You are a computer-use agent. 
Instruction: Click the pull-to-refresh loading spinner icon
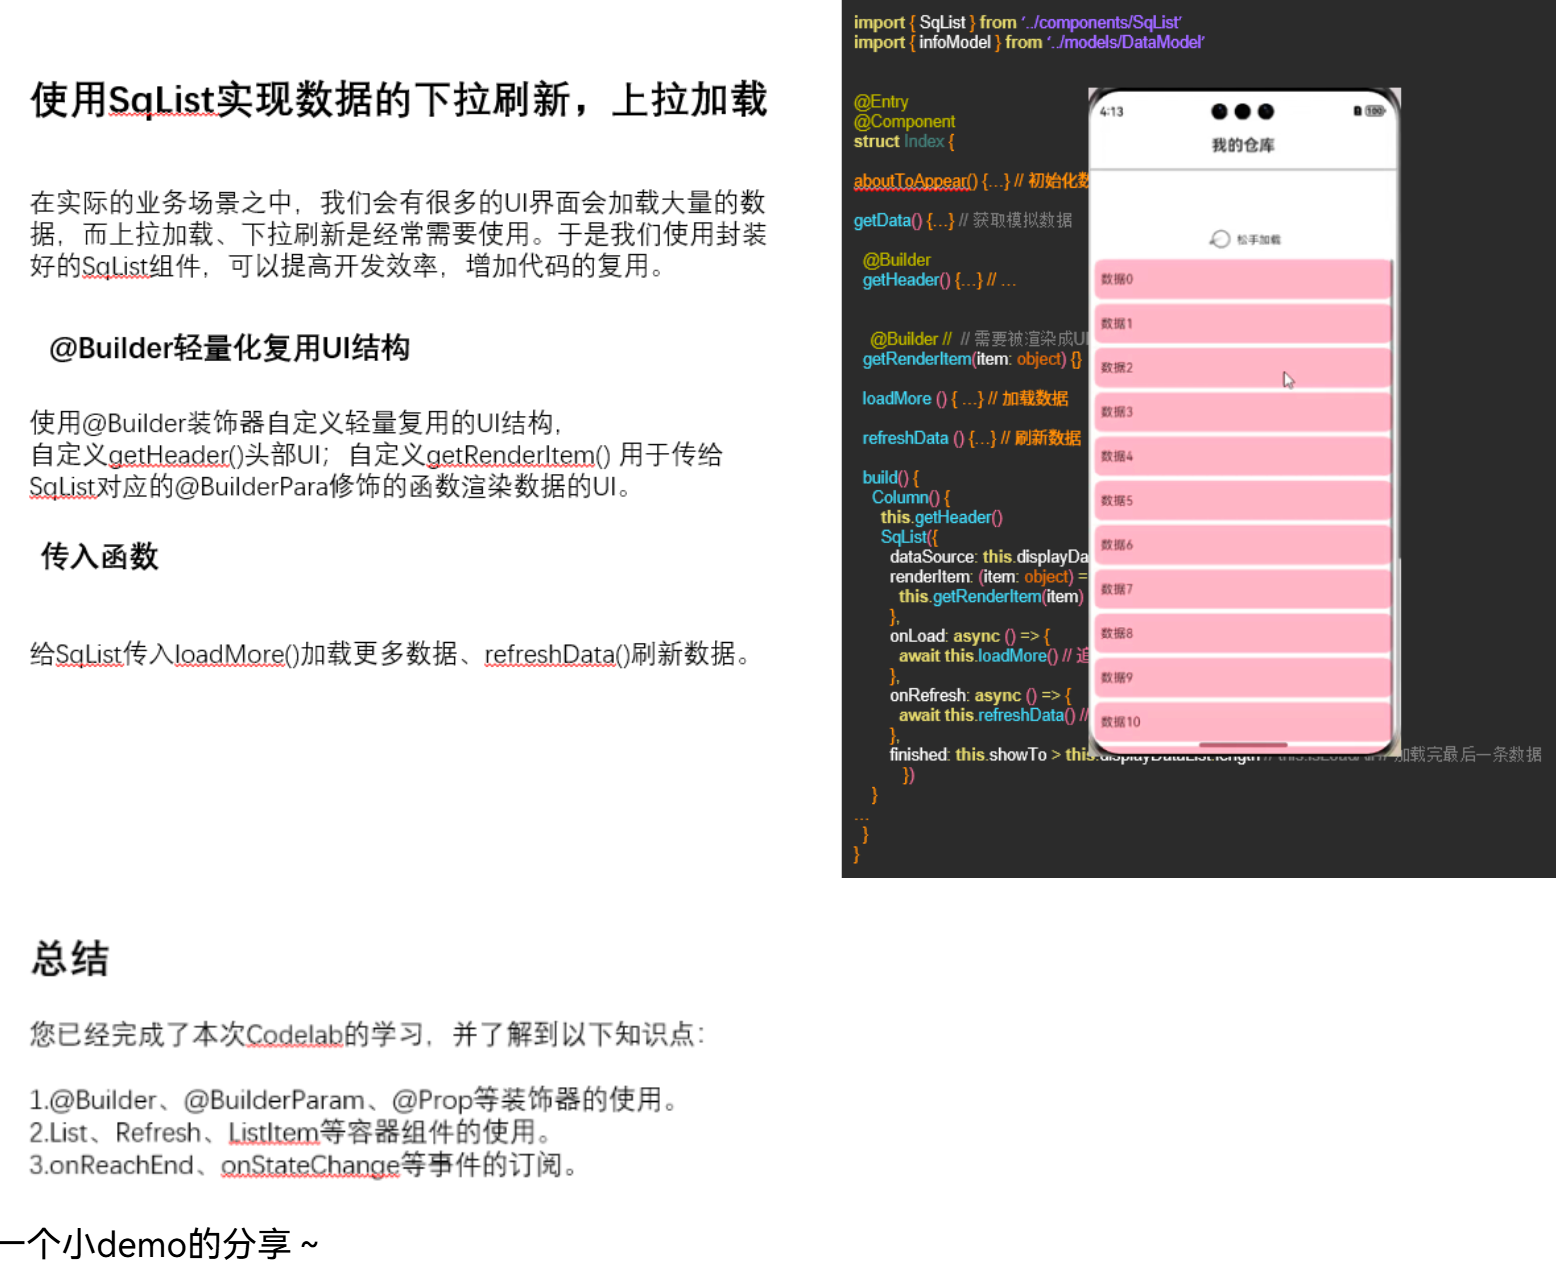1219,239
